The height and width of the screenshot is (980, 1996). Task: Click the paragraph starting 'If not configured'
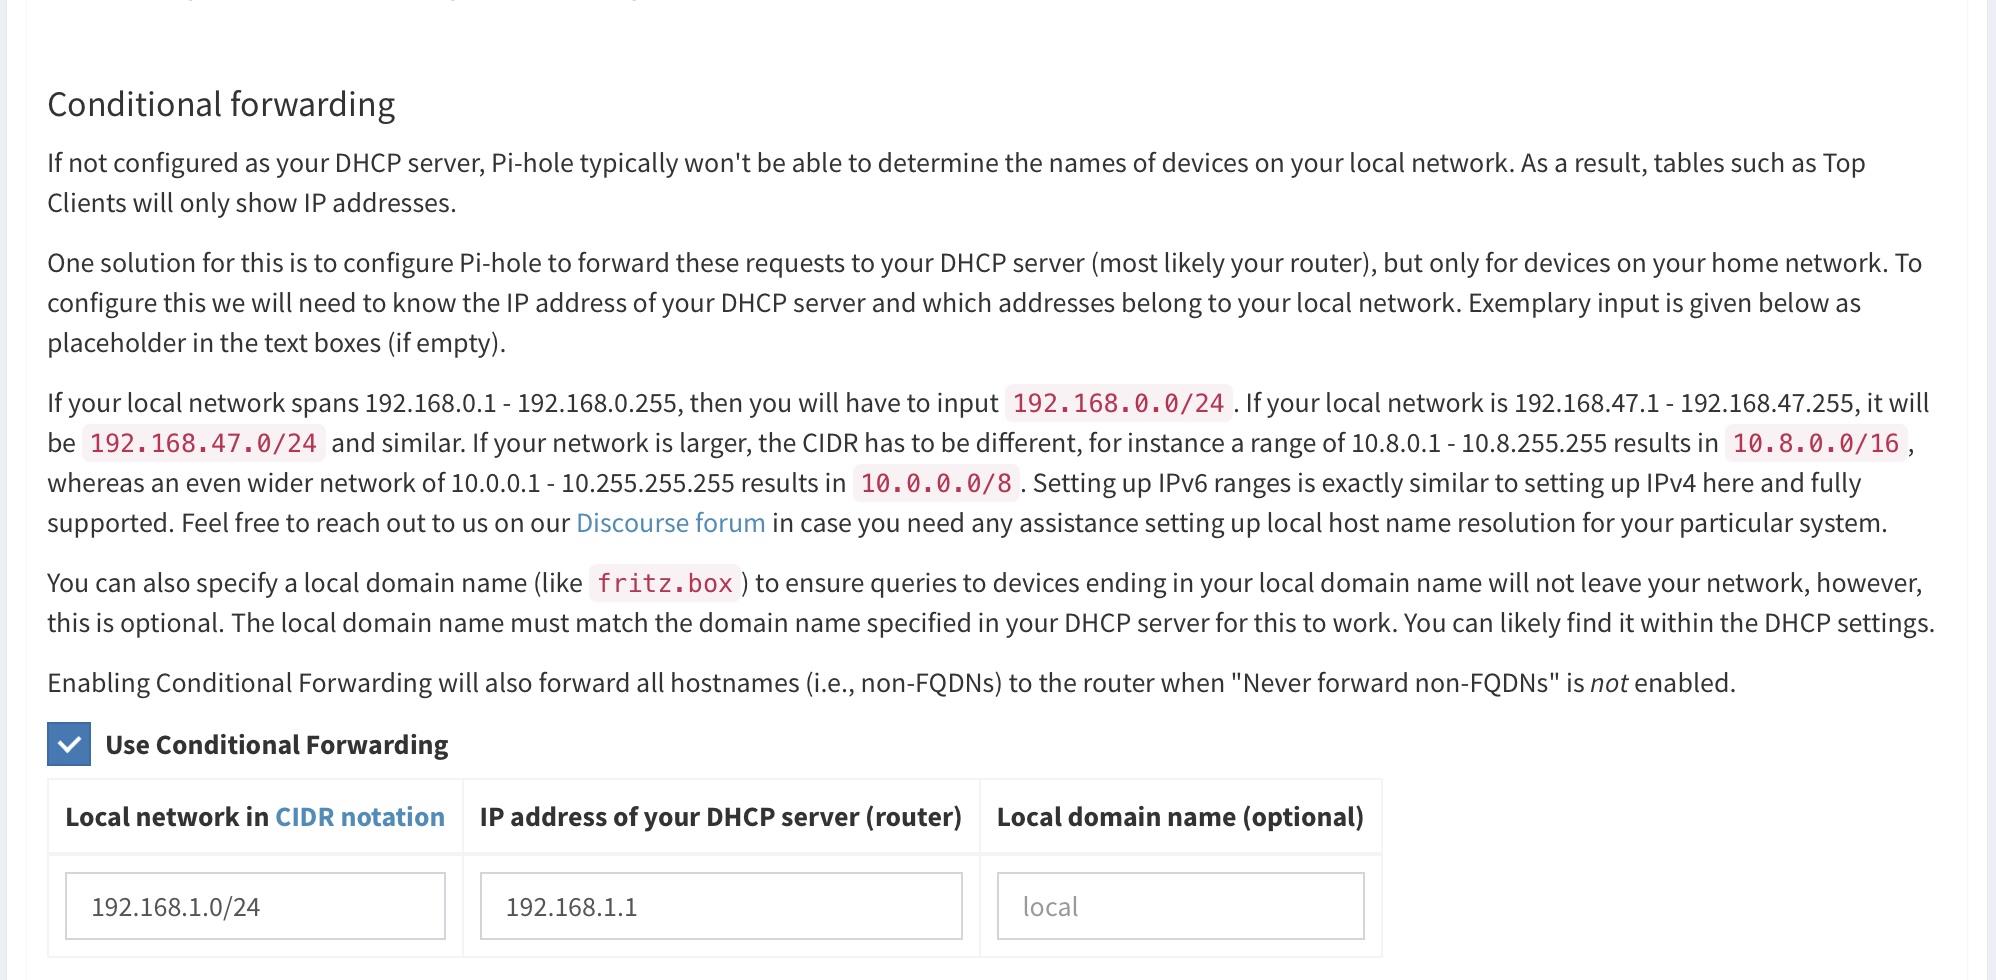(956, 183)
